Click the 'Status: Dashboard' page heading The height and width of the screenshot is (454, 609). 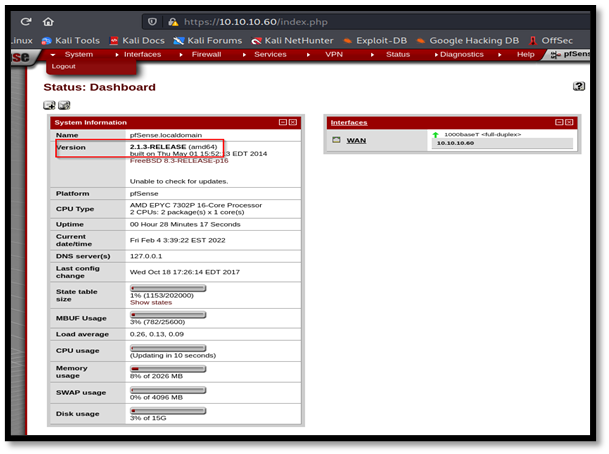(x=99, y=87)
